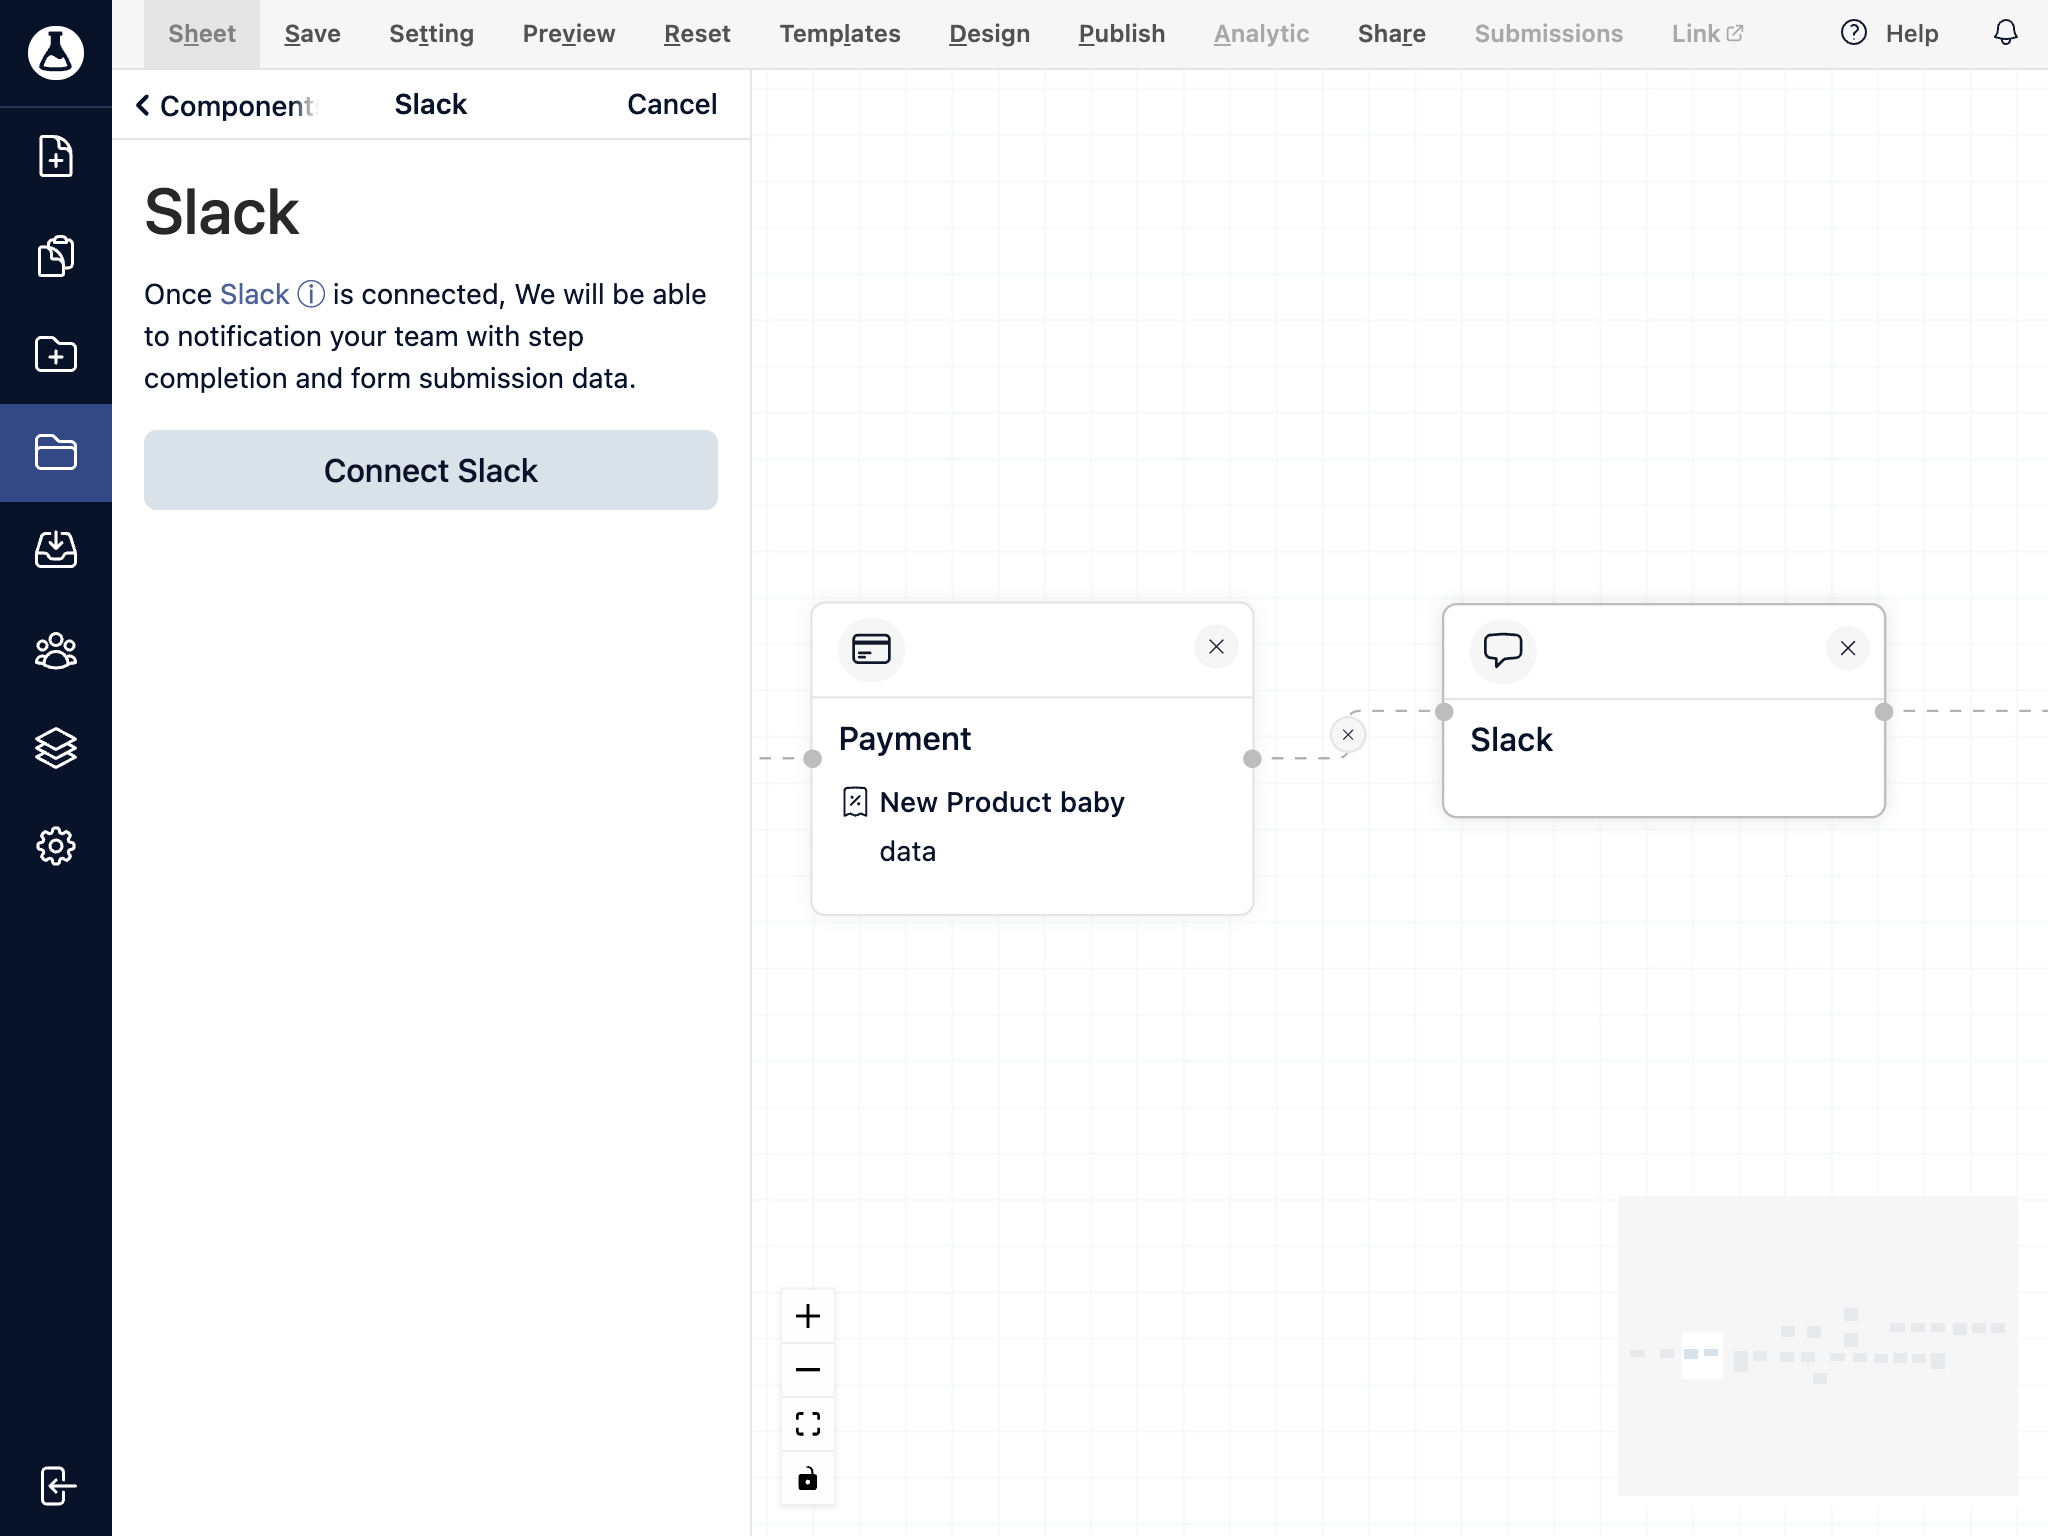Click Share in the top bar
Screen dimensions: 2048x1536
(x=1392, y=34)
